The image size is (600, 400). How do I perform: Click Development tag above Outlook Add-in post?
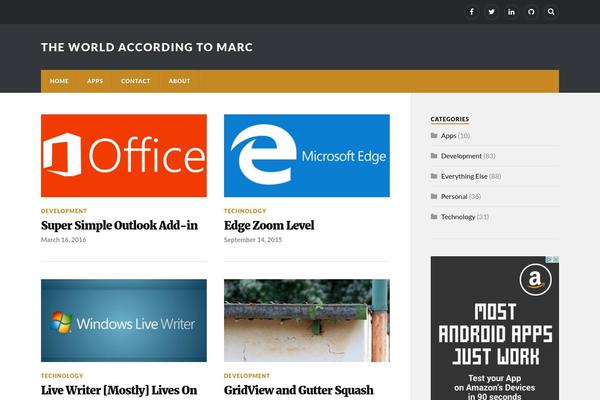click(64, 211)
